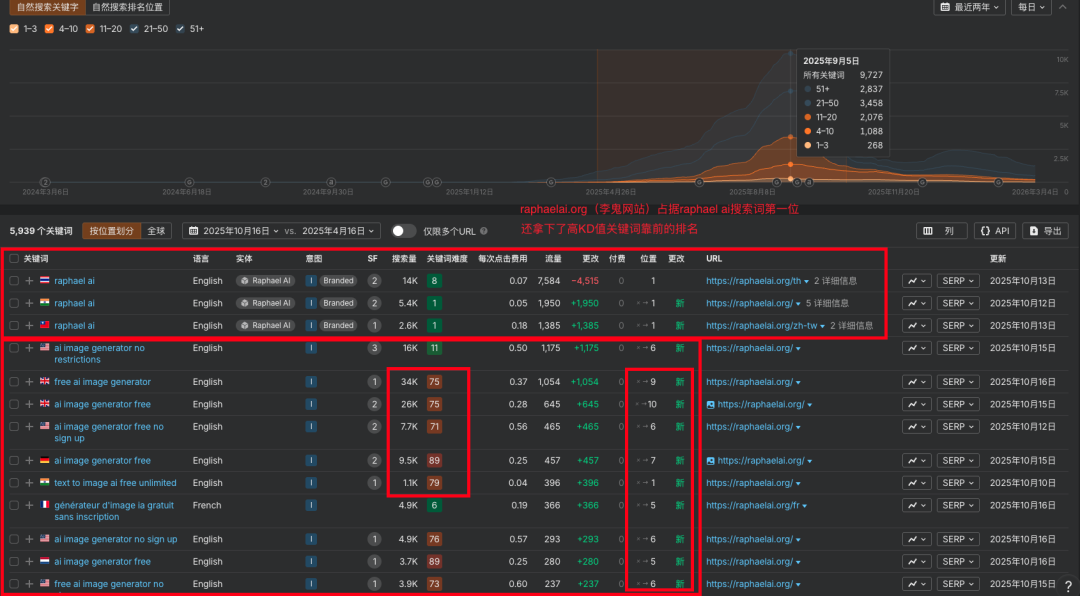
Task: Click the image SERP feature icon on the 9.5K 'ai image generator free' URL
Action: point(710,460)
